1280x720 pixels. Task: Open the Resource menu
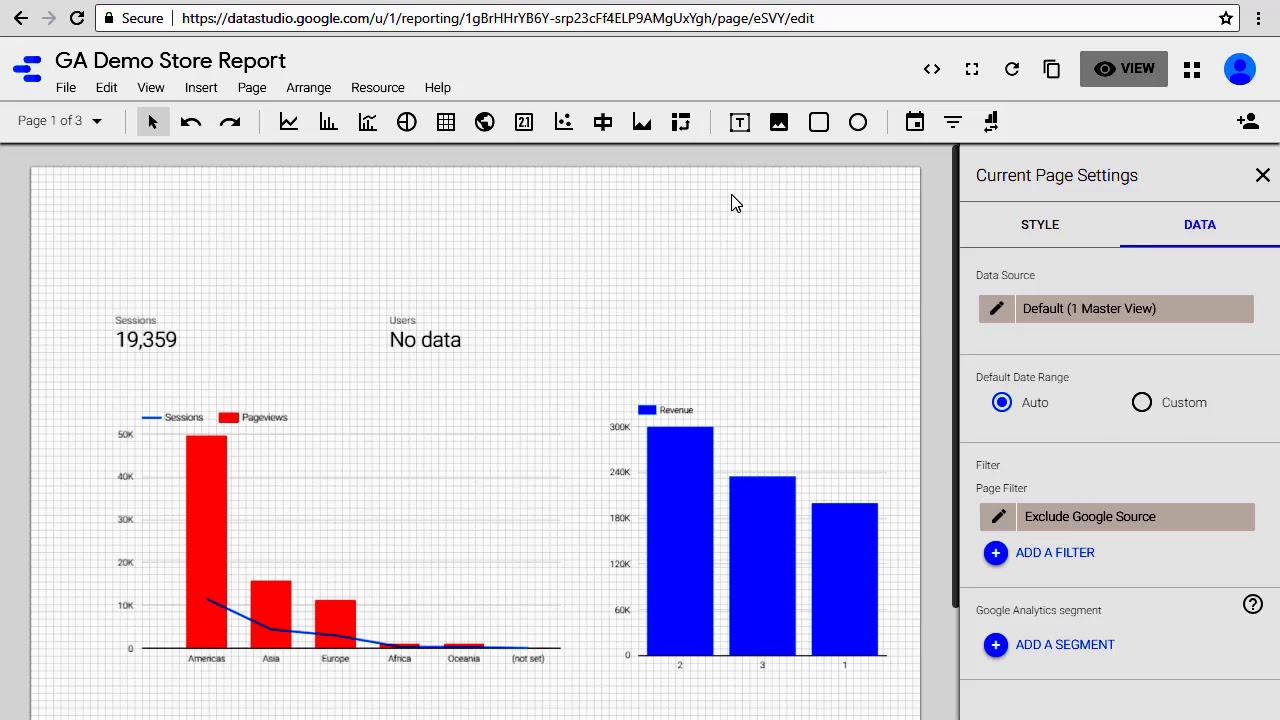378,88
